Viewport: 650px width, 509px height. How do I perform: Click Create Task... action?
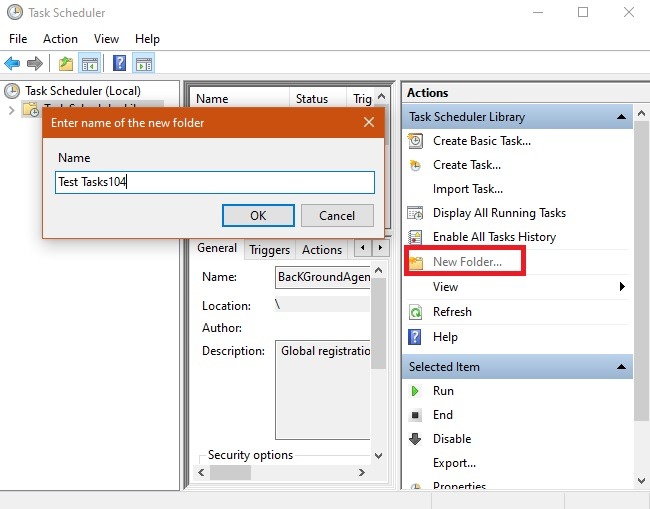pos(467,165)
